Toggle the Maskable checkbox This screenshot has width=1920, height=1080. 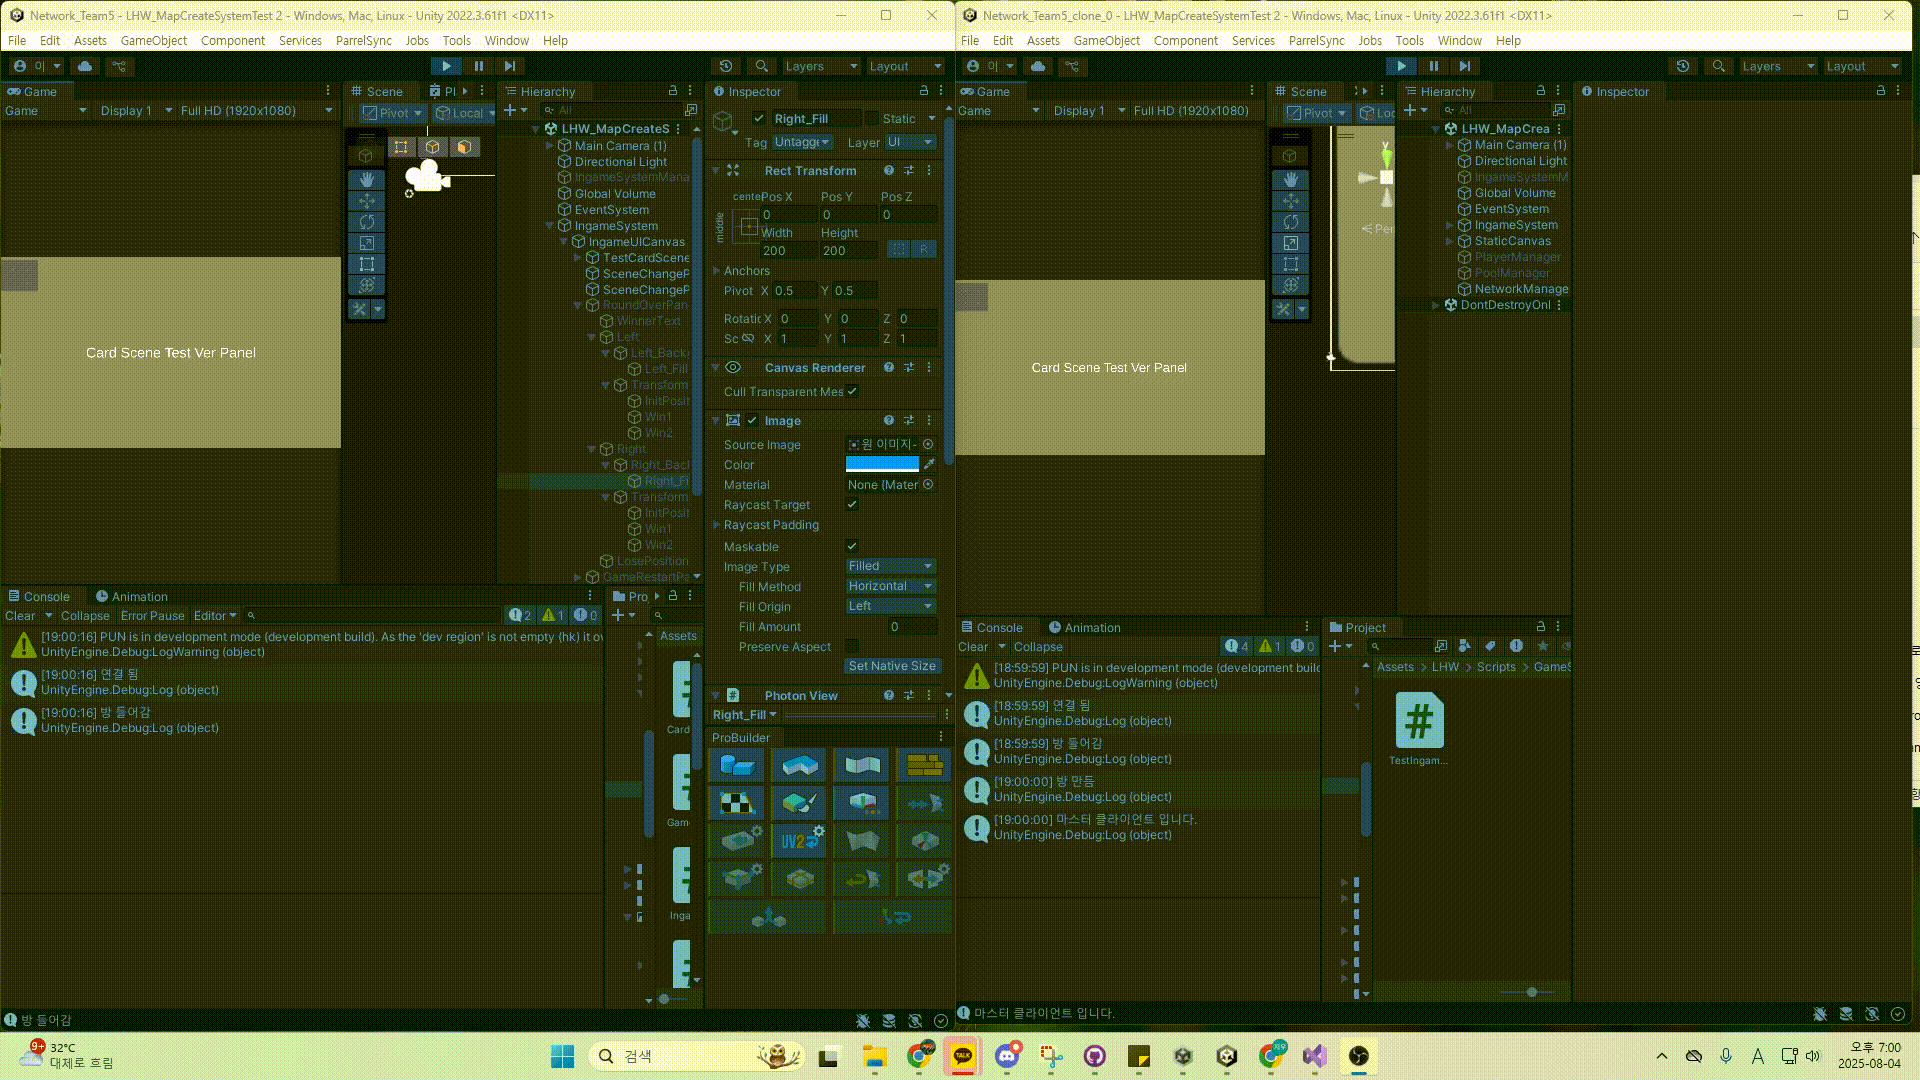852,547
